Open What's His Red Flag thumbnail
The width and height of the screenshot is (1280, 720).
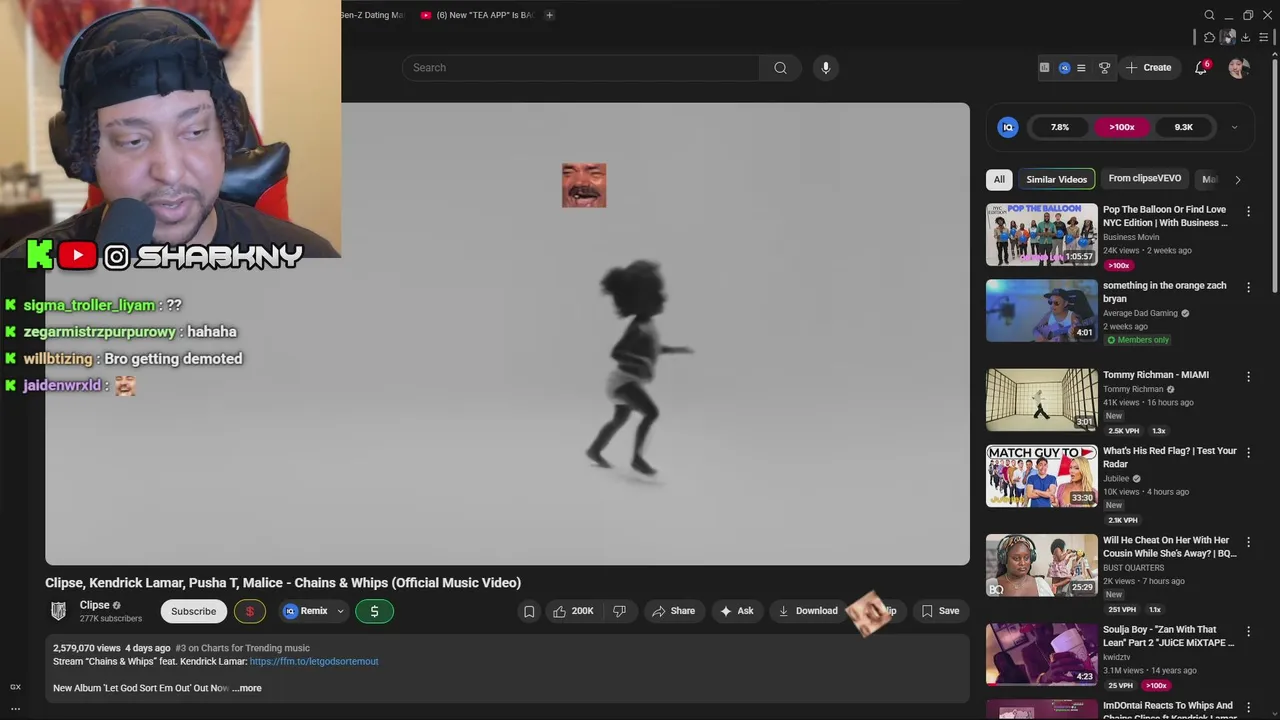coord(1042,476)
